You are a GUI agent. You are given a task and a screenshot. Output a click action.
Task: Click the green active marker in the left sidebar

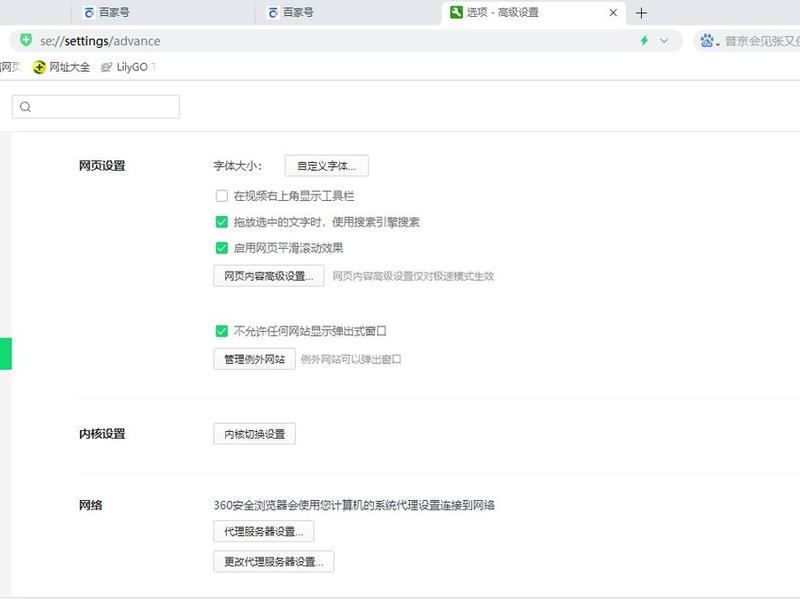pyautogui.click(x=6, y=354)
